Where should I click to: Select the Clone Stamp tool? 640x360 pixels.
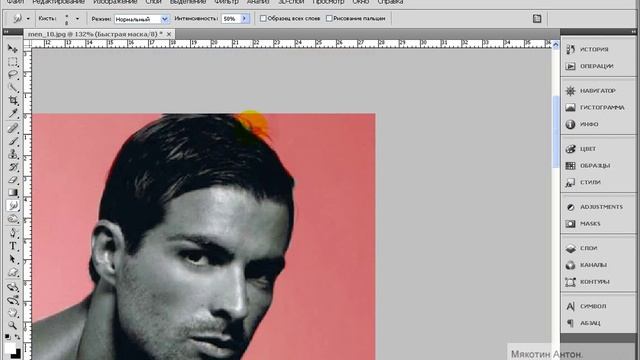point(13,154)
